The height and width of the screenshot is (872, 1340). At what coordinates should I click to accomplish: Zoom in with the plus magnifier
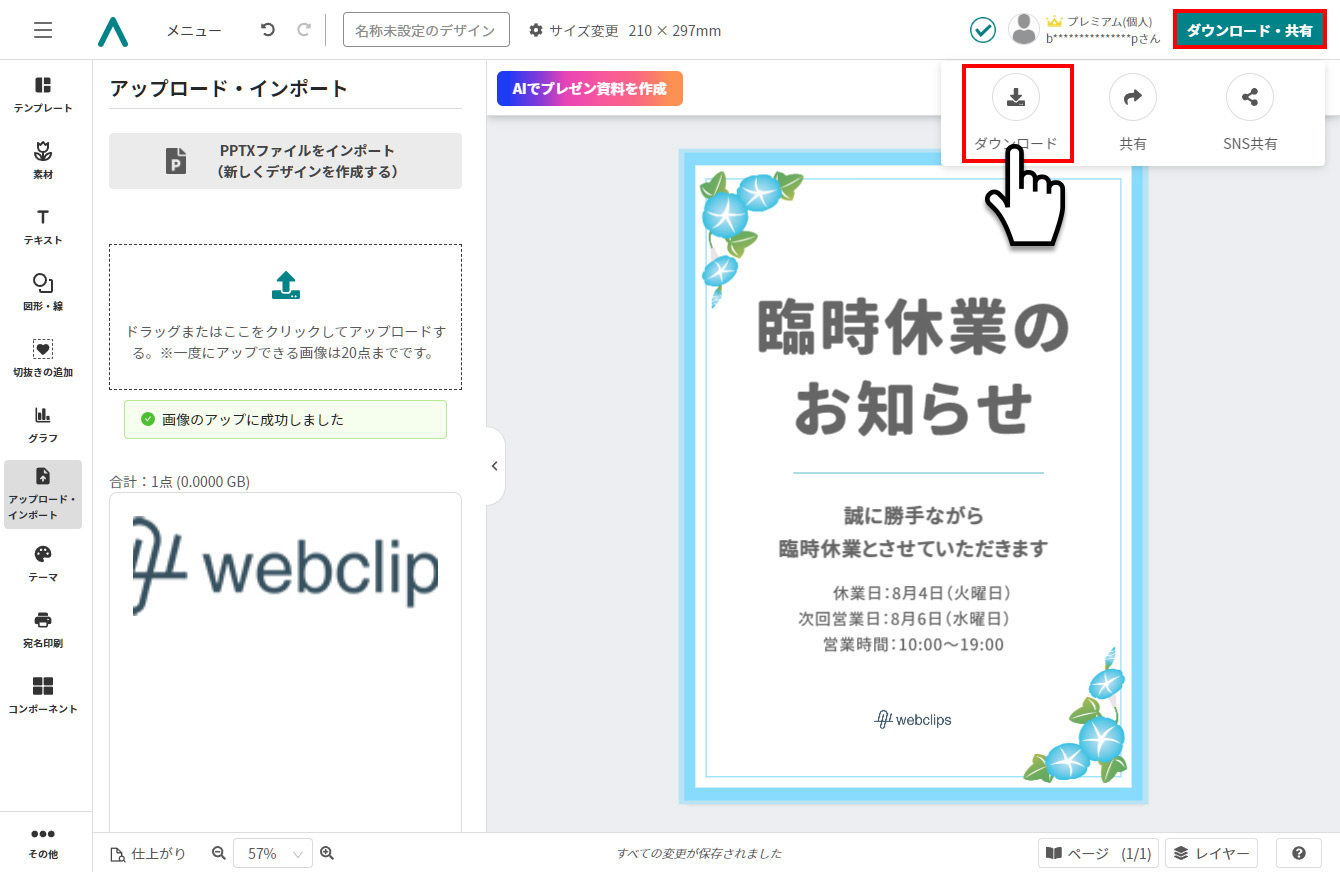[327, 853]
